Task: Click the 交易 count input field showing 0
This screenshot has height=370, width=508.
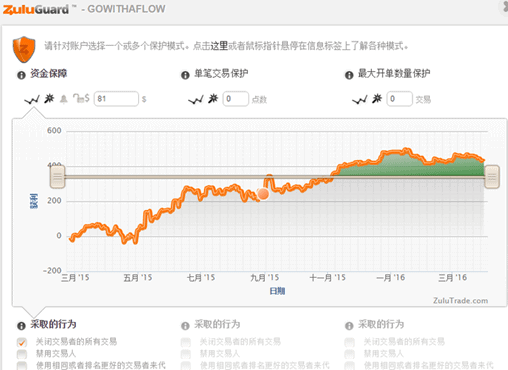Action: (x=400, y=99)
